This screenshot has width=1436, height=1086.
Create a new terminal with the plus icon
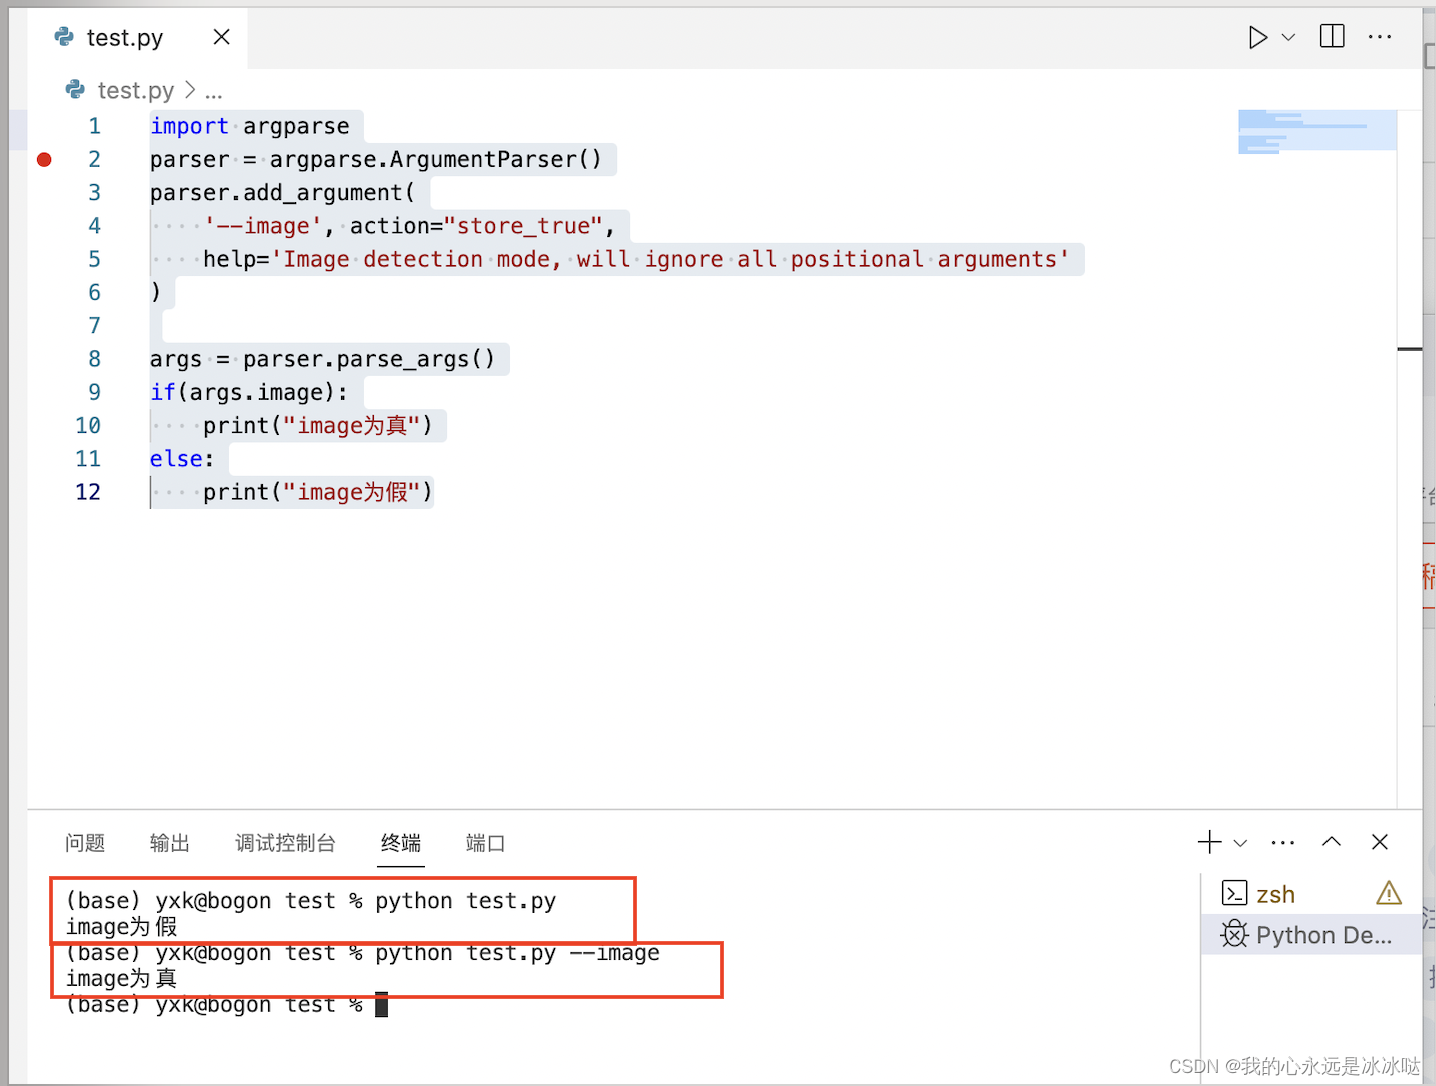pos(1208,842)
